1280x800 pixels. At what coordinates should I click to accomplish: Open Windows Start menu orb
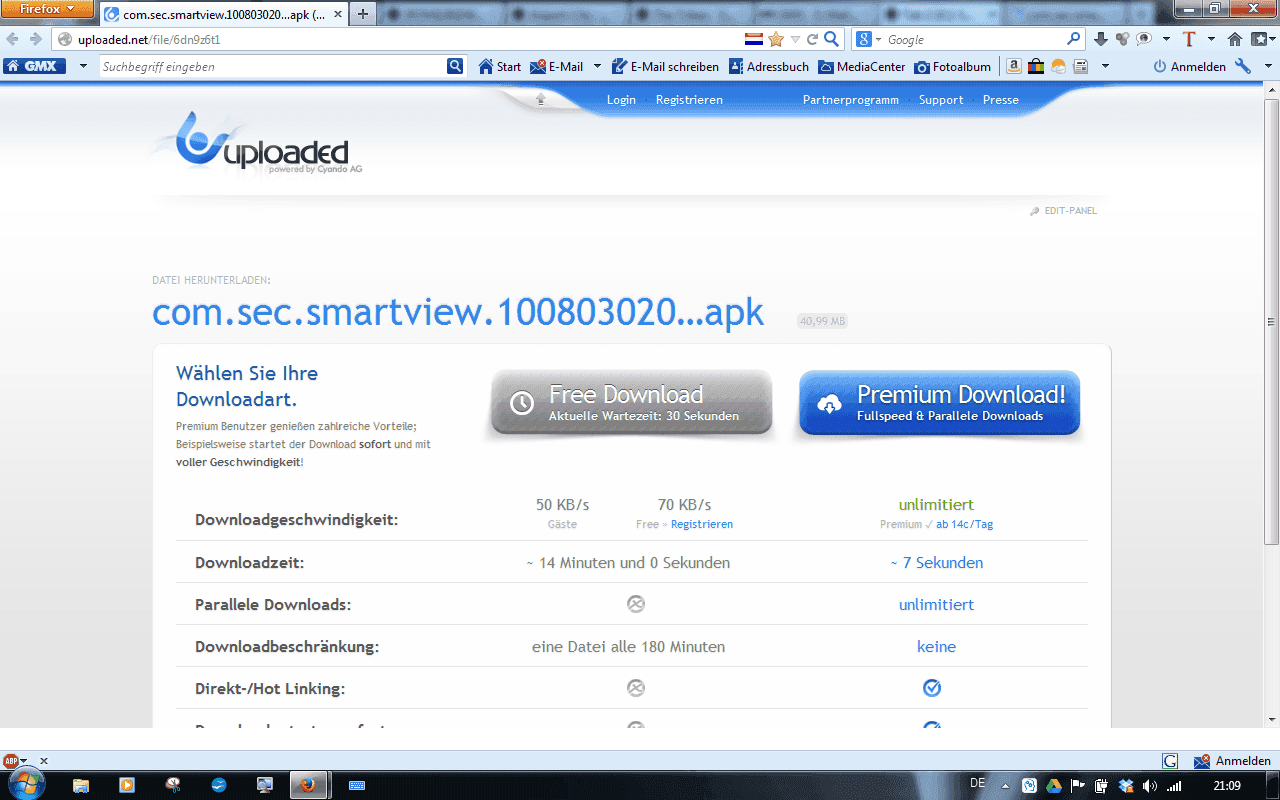tap(26, 785)
